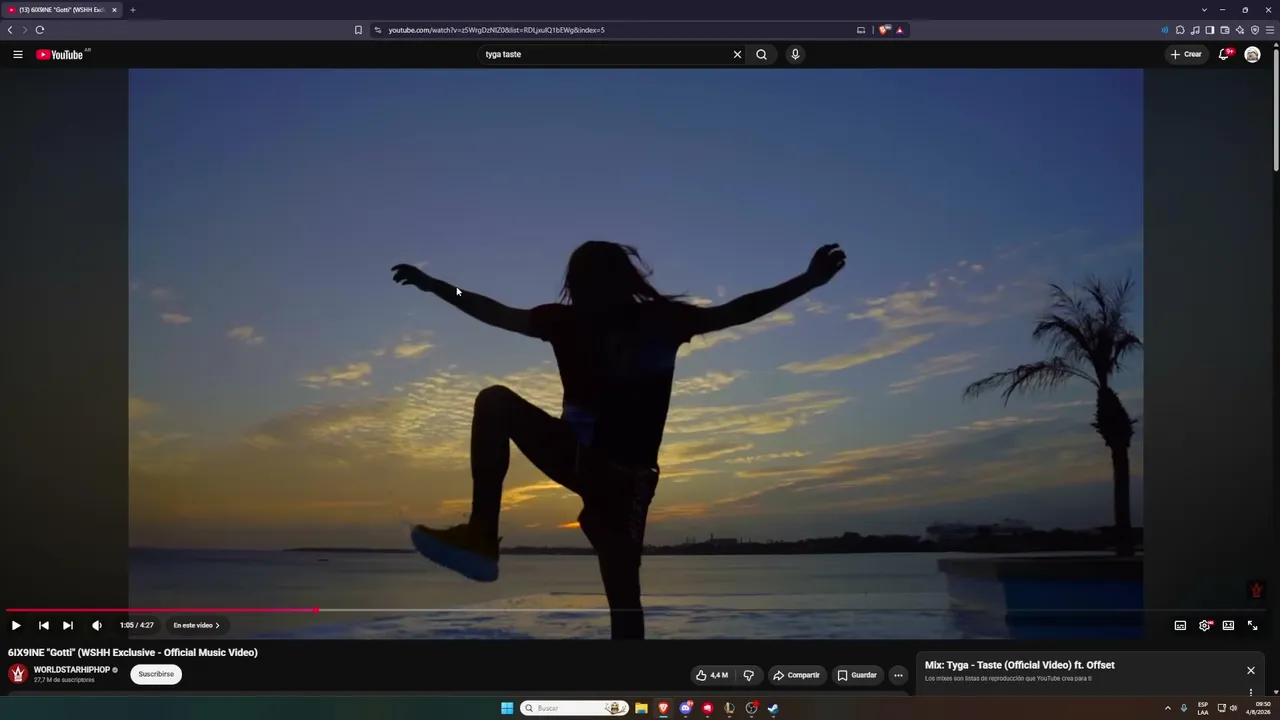Open the media control music note icon
Screen dimensions: 1280x720
(1195, 30)
